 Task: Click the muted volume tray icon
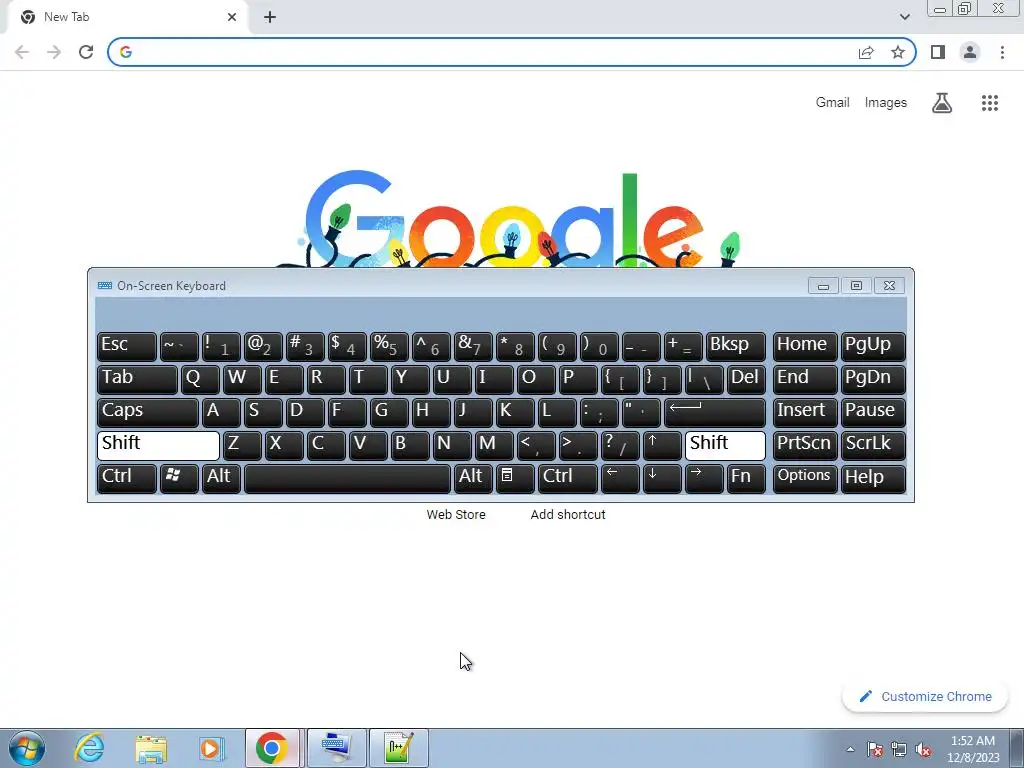pyautogui.click(x=923, y=749)
